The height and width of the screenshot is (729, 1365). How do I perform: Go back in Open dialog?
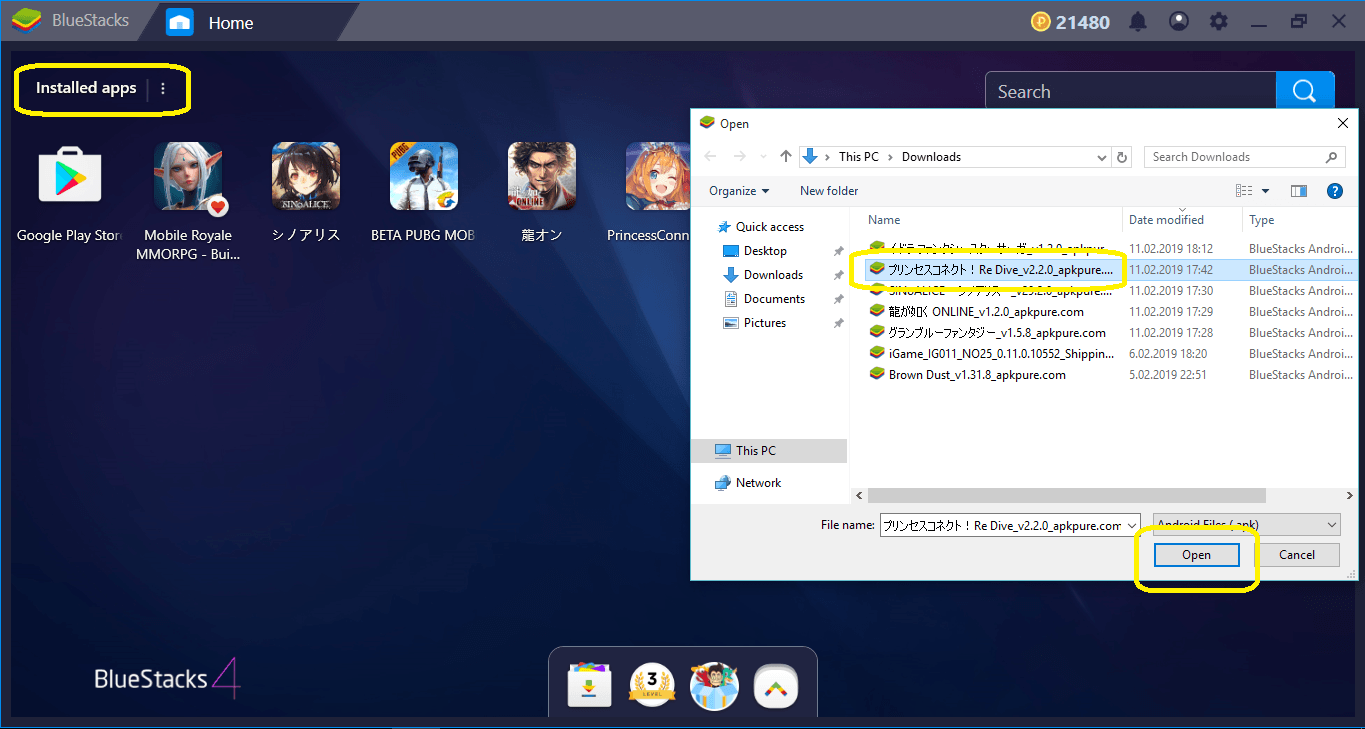point(711,157)
